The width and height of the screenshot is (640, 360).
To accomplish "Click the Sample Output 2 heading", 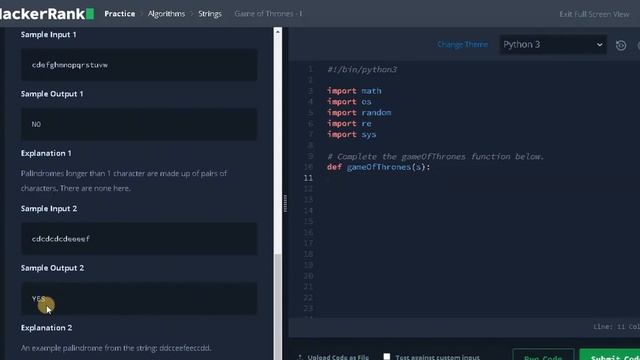I will pos(52,268).
